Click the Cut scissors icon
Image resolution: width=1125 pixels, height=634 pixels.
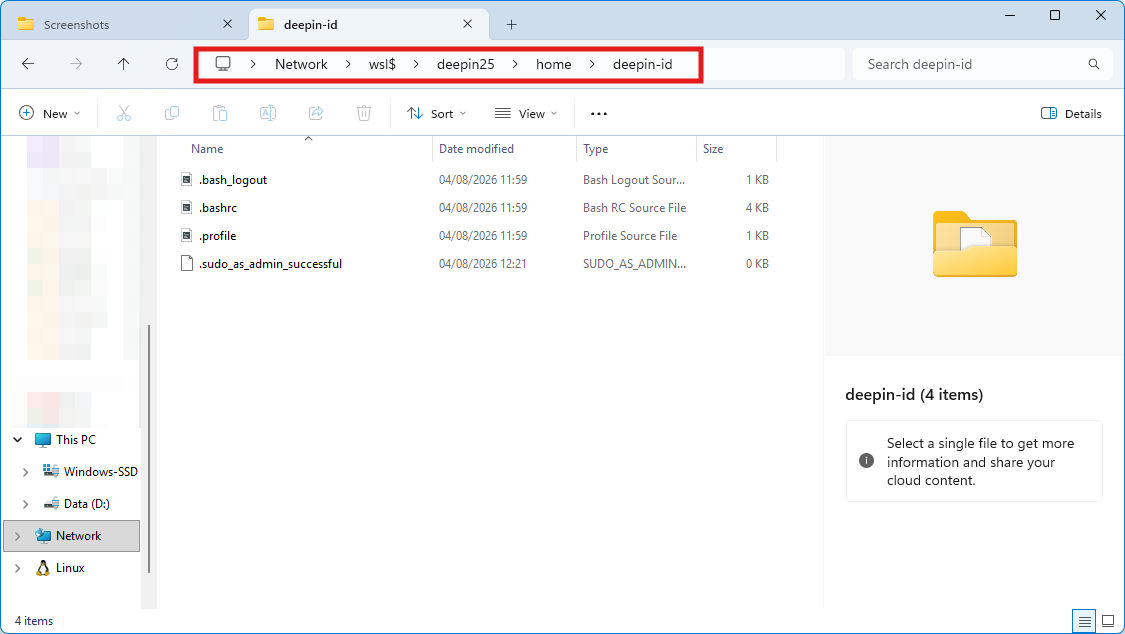(x=124, y=113)
